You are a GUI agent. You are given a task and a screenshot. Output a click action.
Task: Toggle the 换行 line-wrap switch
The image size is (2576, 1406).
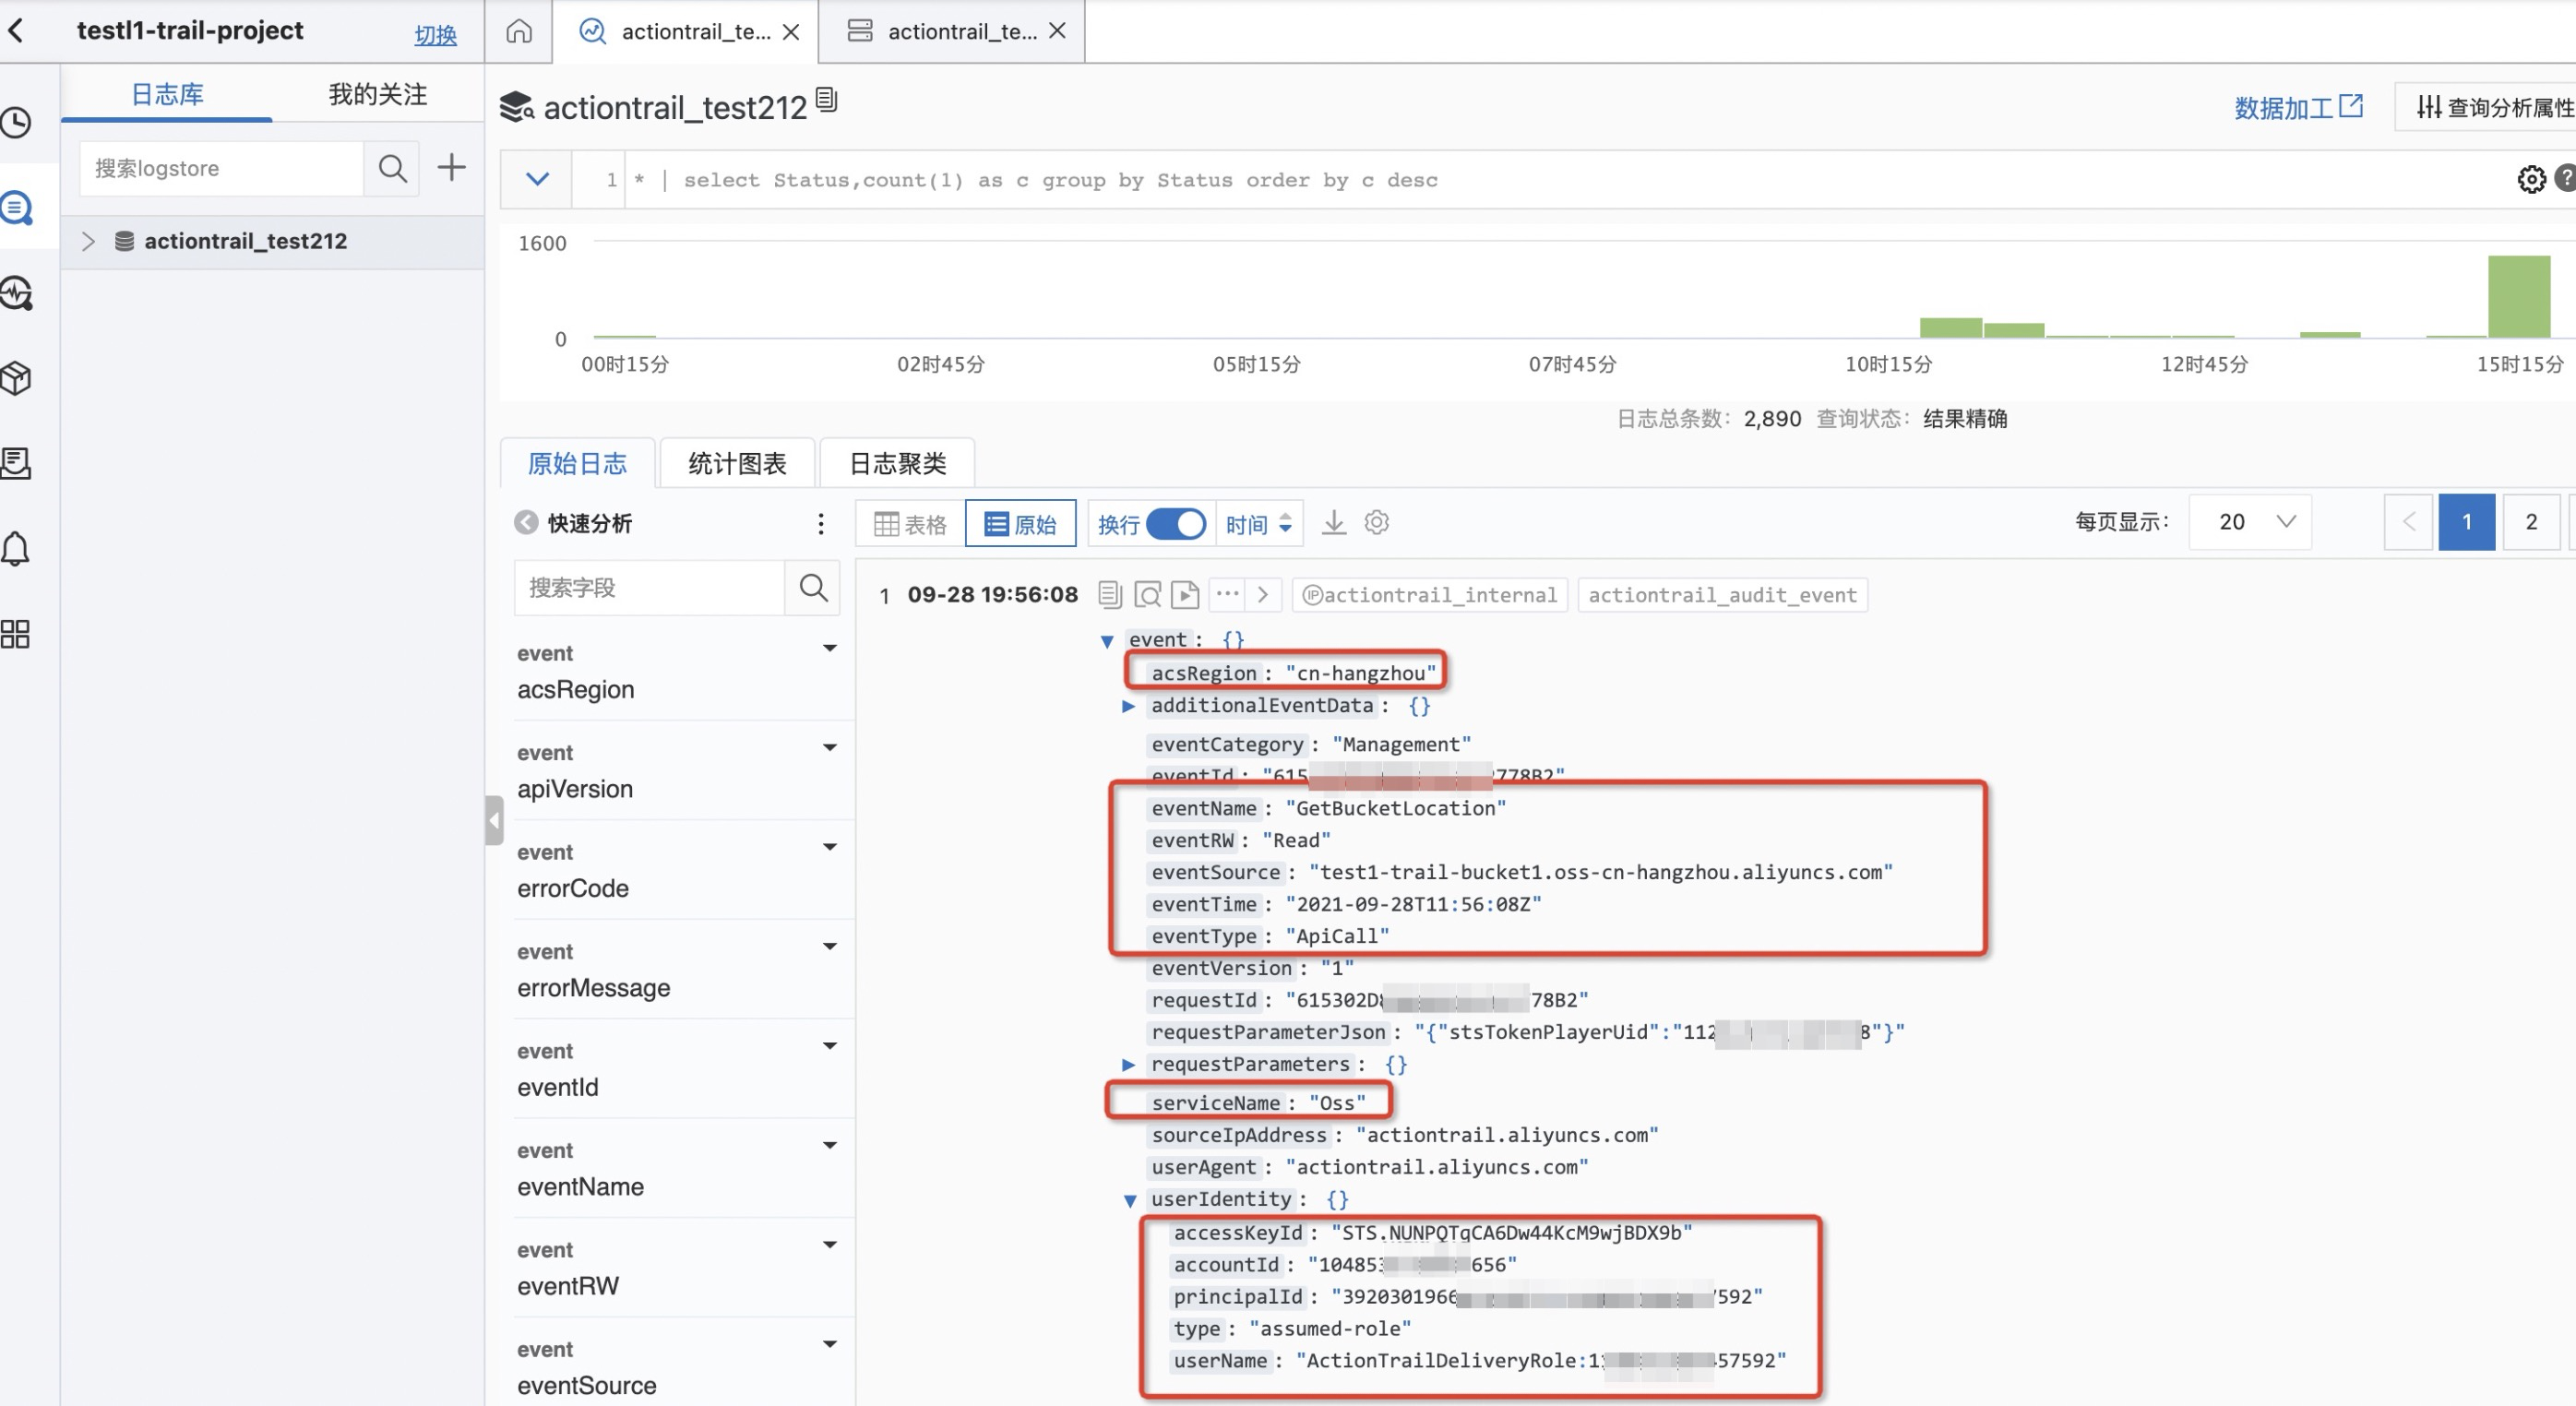pos(1175,523)
